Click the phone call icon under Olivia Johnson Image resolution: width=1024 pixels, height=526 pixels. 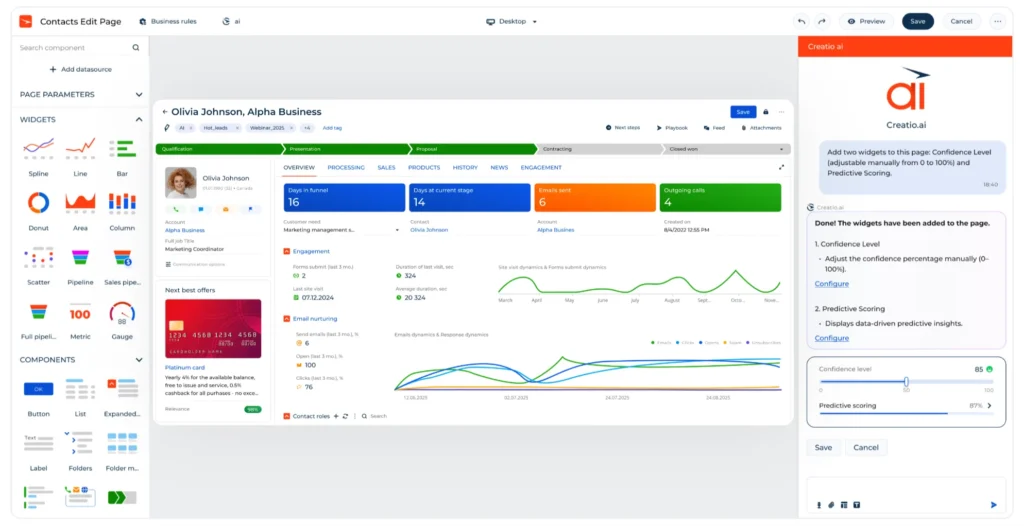(176, 209)
